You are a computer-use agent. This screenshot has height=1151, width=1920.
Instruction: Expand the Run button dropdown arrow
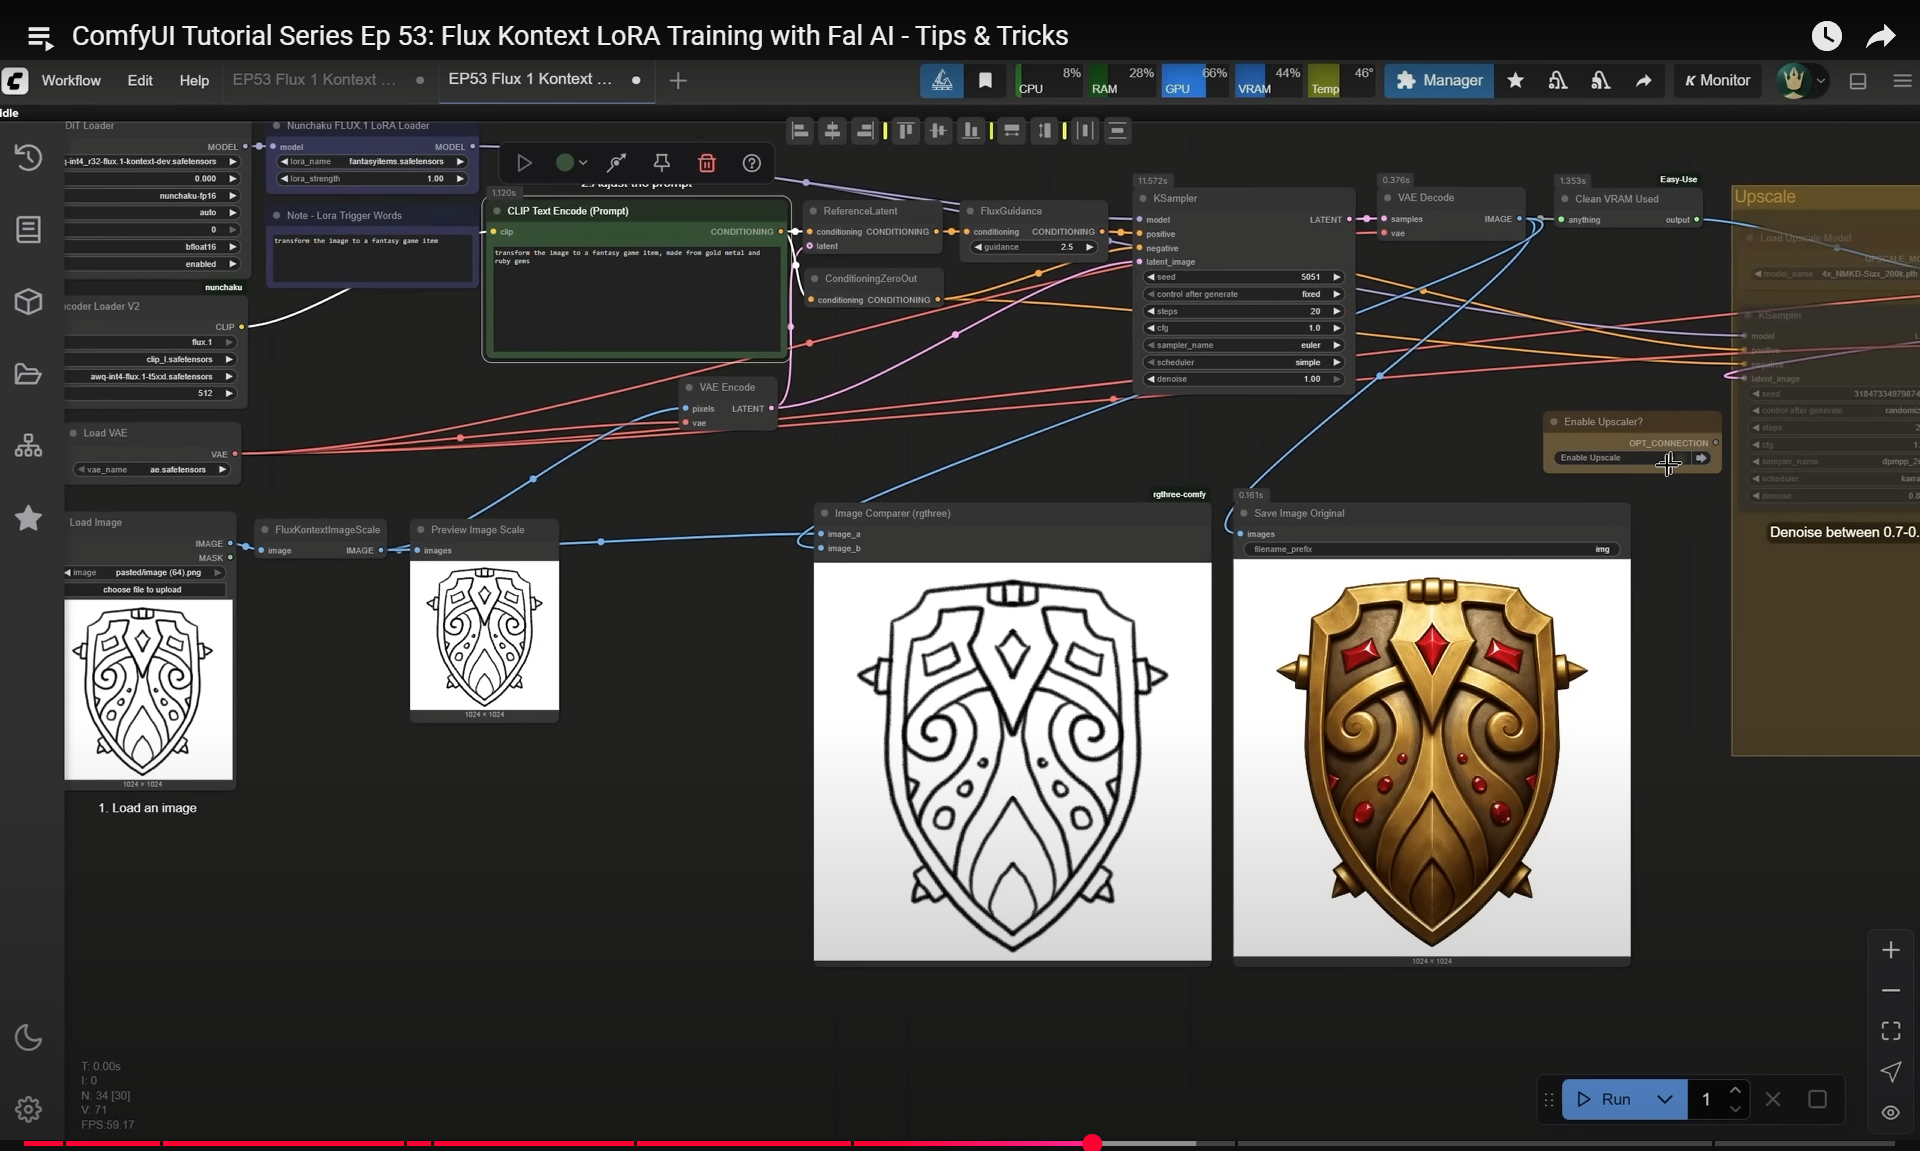coord(1665,1099)
